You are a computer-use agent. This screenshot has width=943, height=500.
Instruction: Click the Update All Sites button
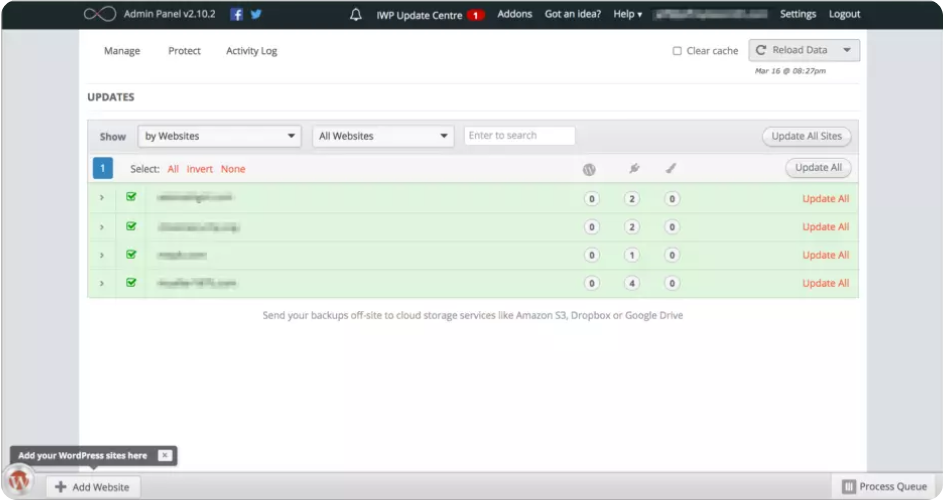coord(806,136)
